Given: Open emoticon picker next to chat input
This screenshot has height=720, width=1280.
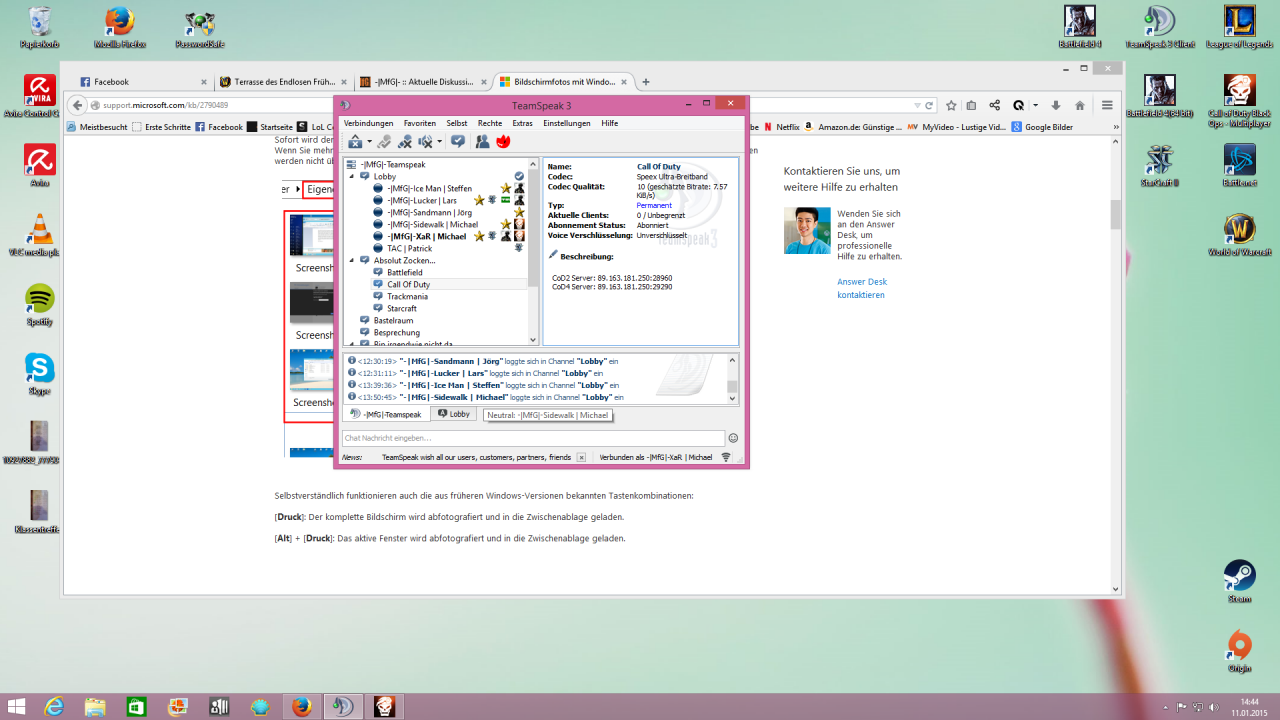Looking at the screenshot, I should pos(733,438).
